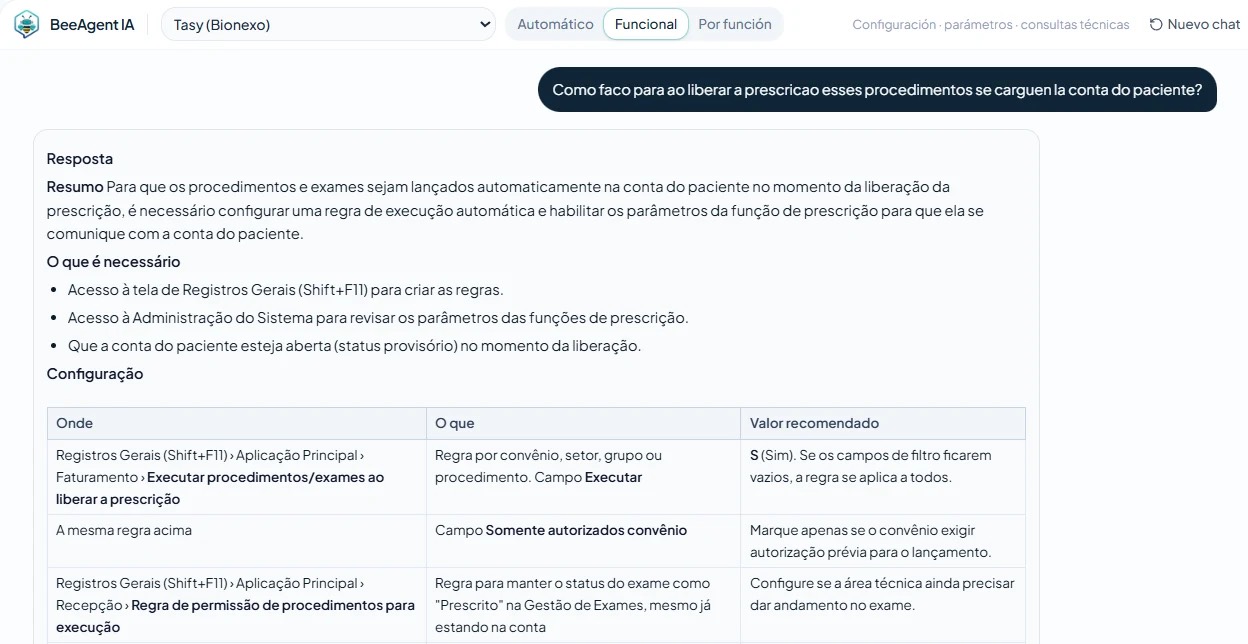Viewport: 1248px width, 644px height.
Task: Click 'Executar procedimentos/exames ao liberar a prescrição' cell
Action: click(237, 477)
